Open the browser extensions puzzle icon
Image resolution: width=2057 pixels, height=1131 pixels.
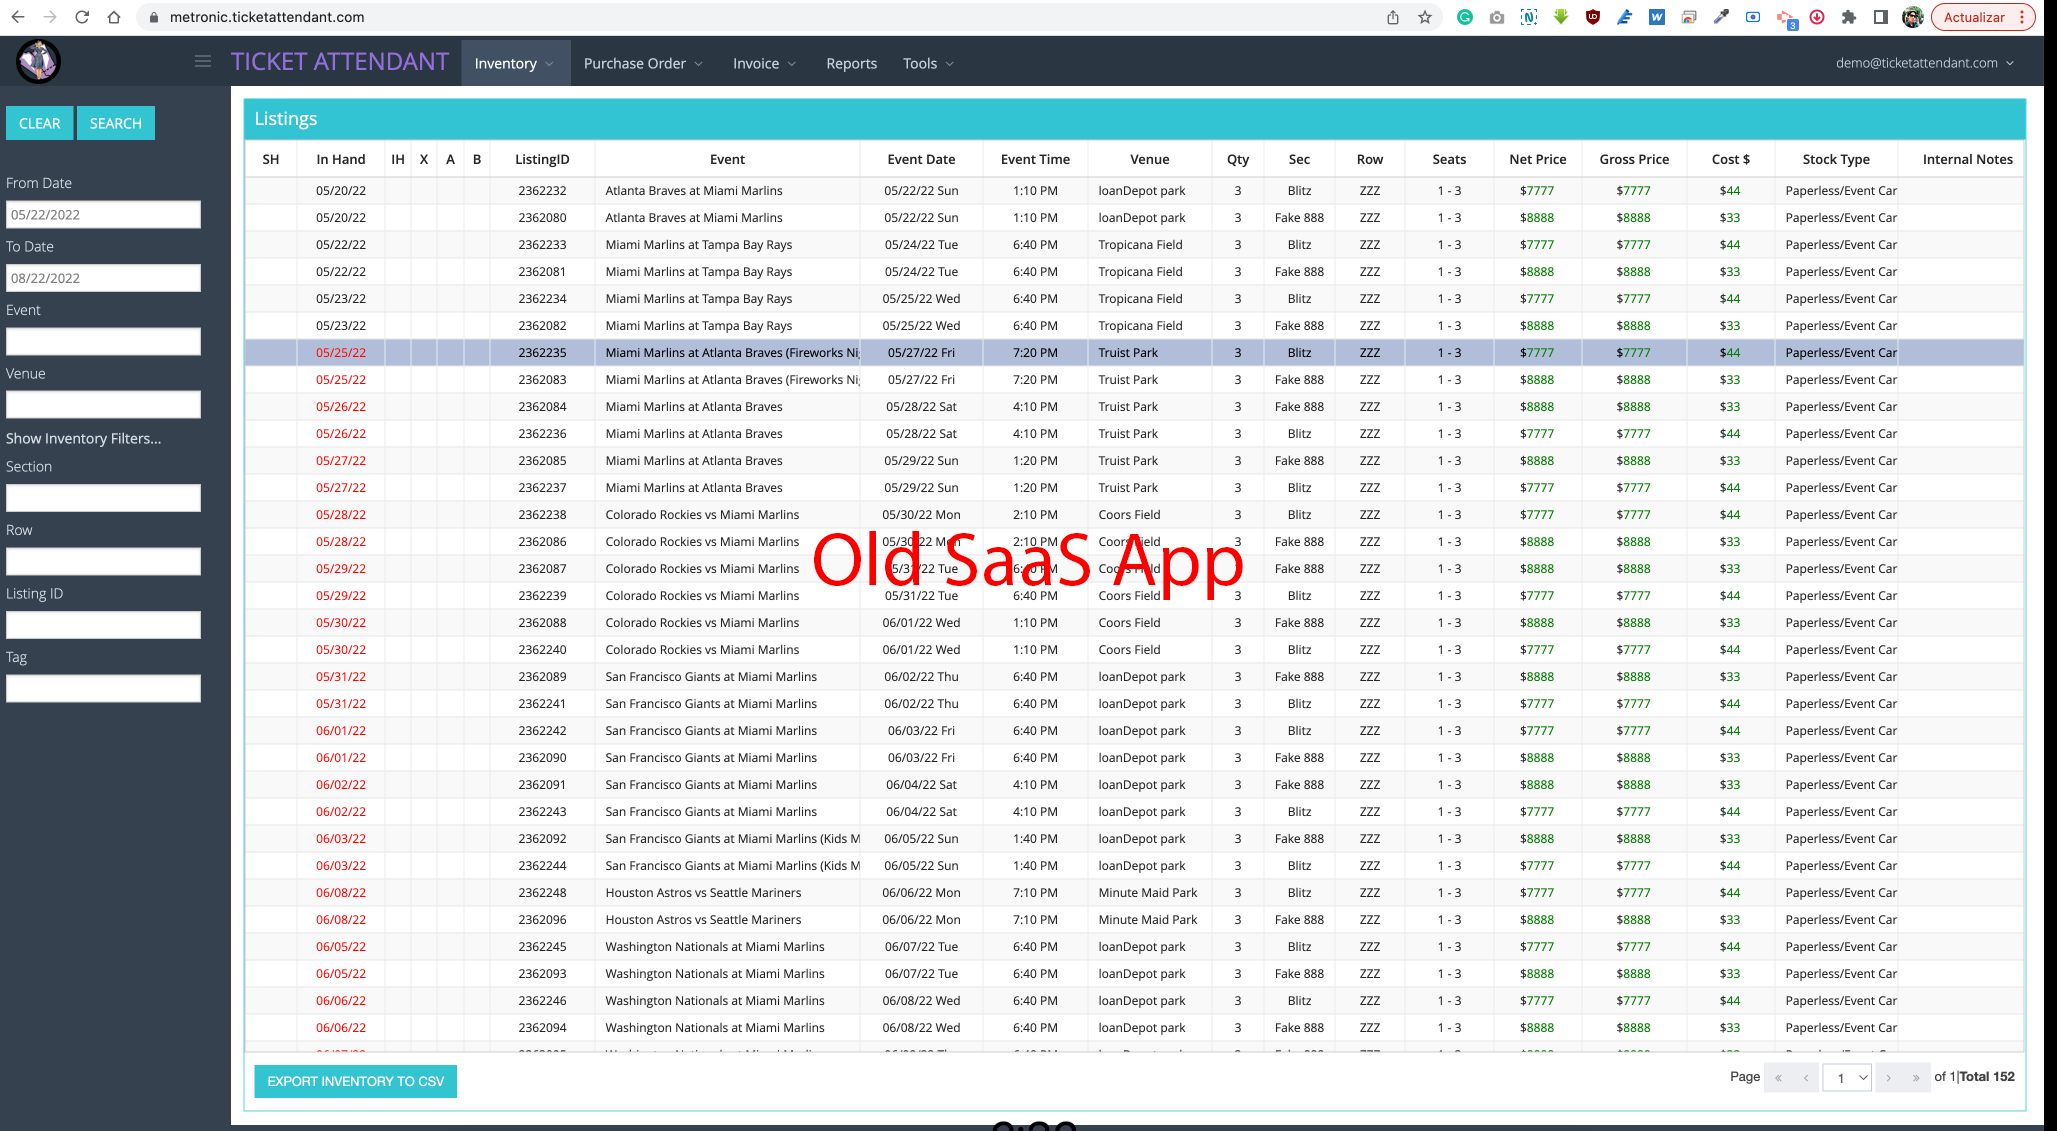tap(1848, 17)
